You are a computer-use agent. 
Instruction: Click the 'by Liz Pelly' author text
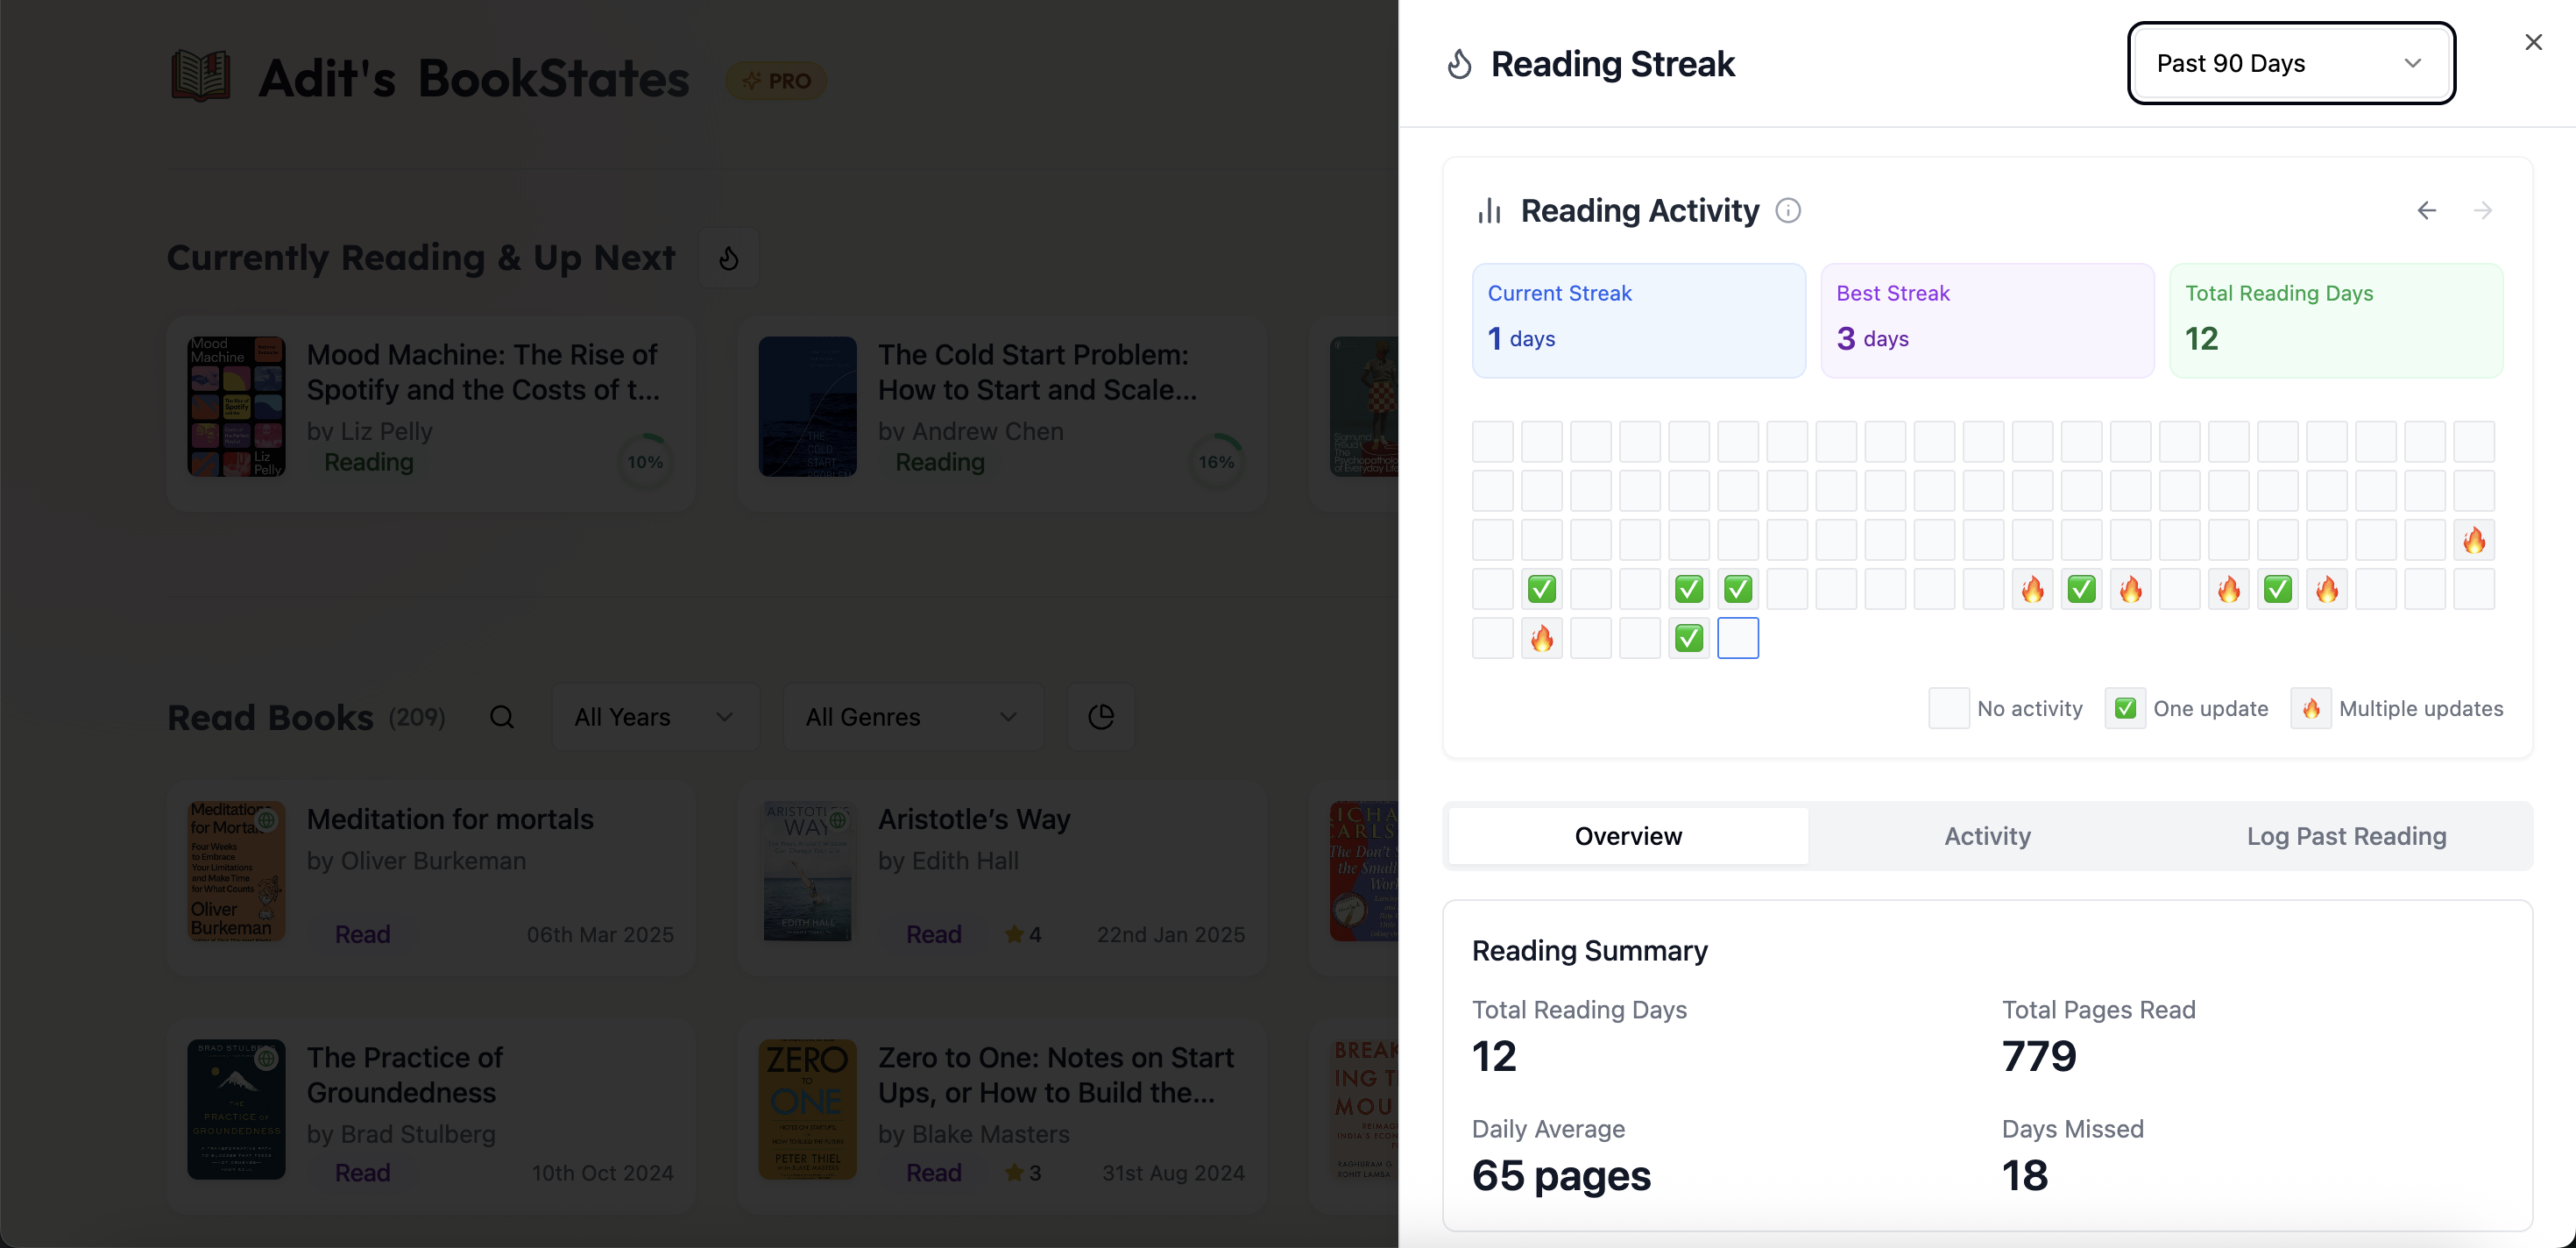[370, 431]
